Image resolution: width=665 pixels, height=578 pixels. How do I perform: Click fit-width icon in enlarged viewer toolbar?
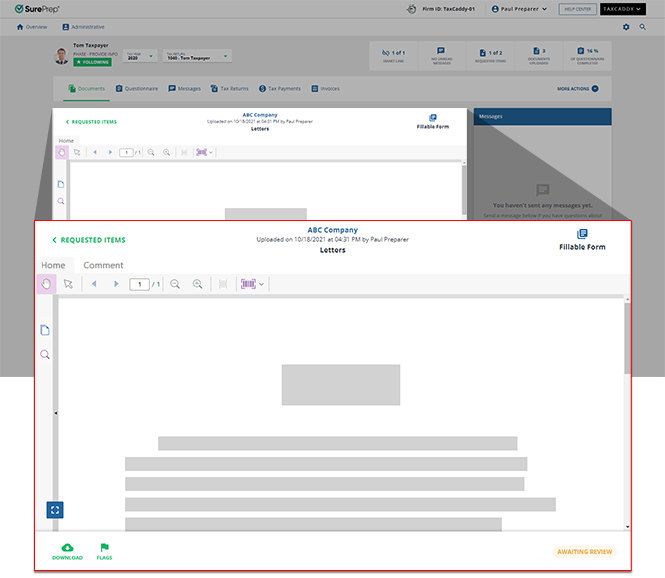(x=223, y=284)
